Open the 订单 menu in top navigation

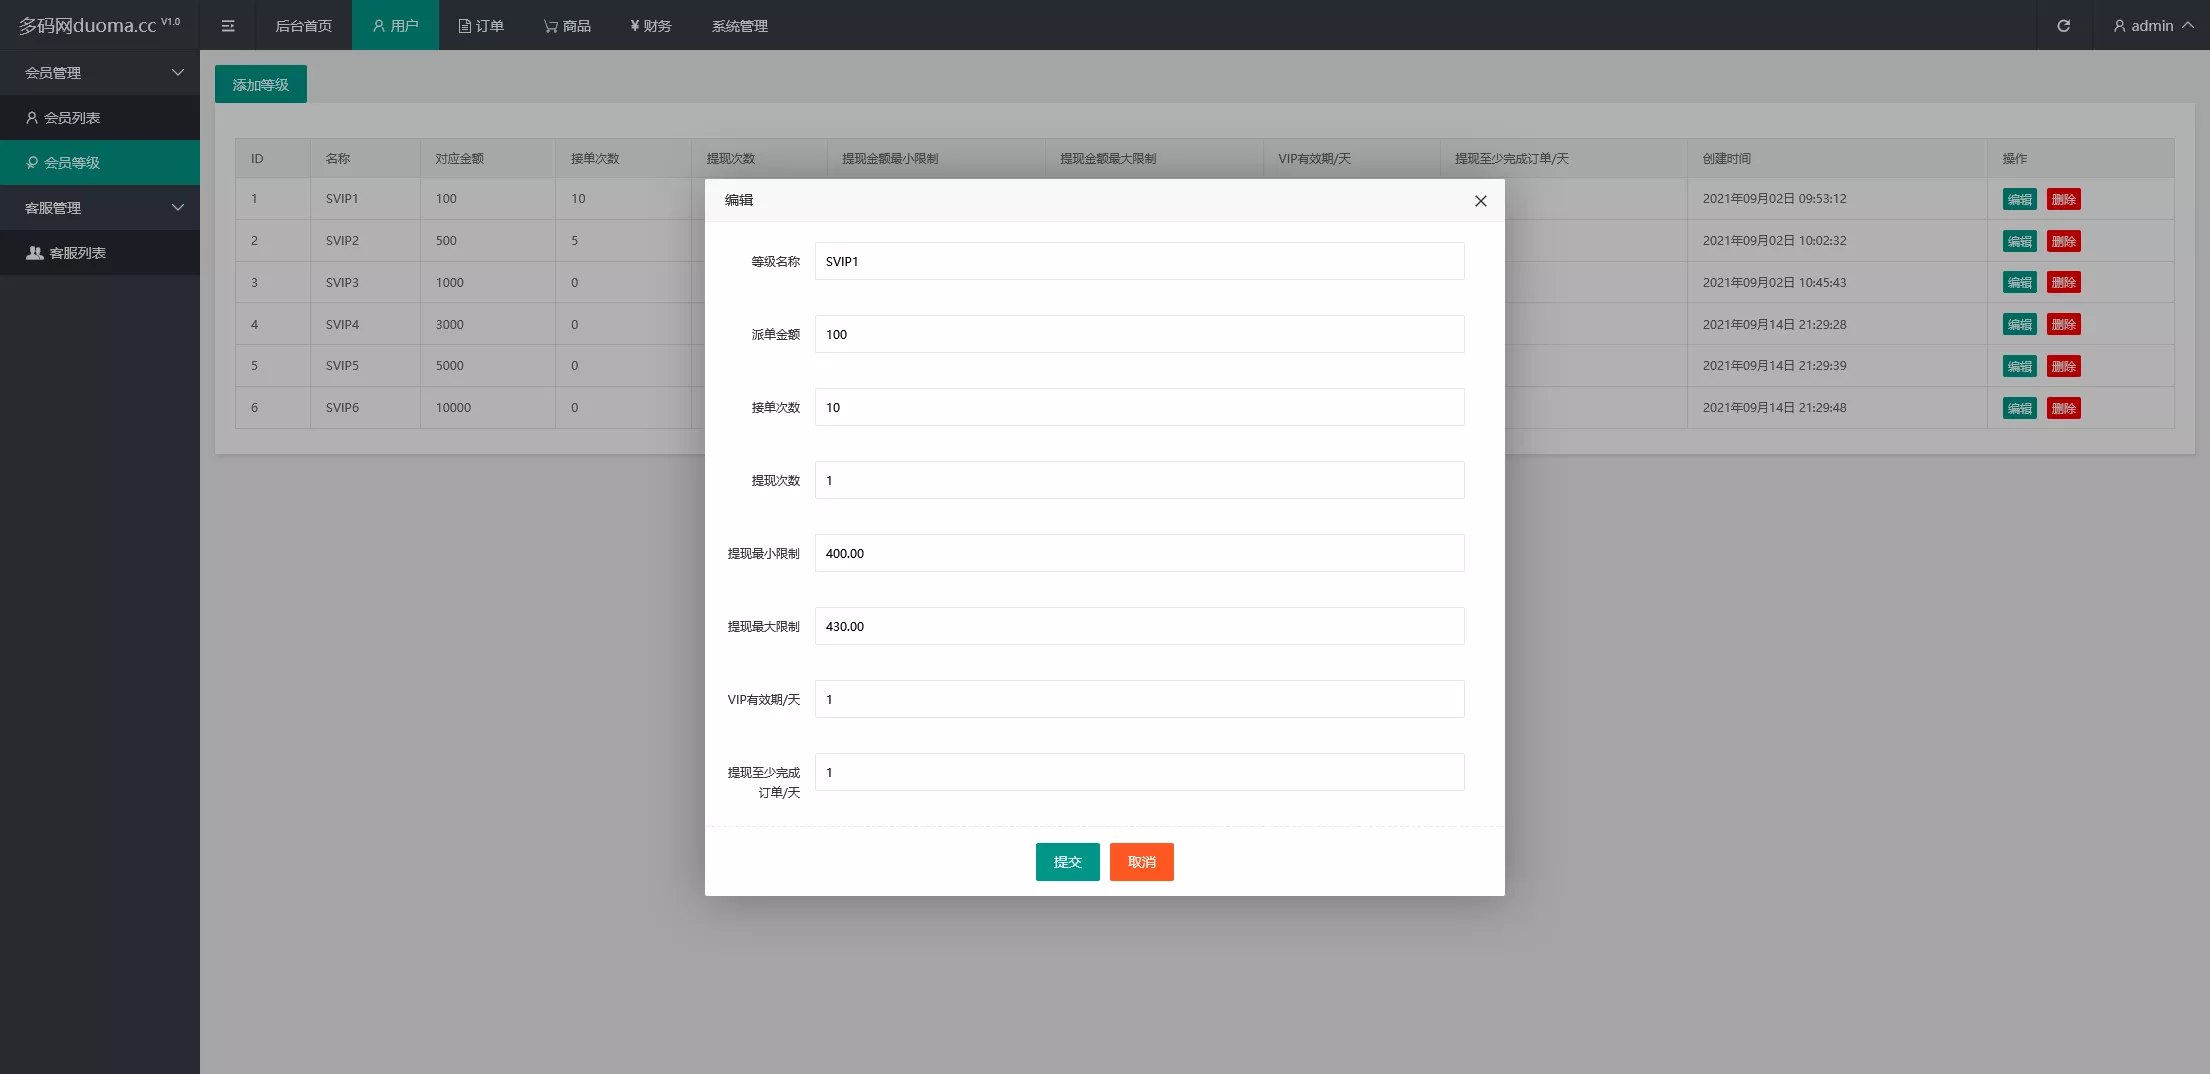(x=481, y=26)
